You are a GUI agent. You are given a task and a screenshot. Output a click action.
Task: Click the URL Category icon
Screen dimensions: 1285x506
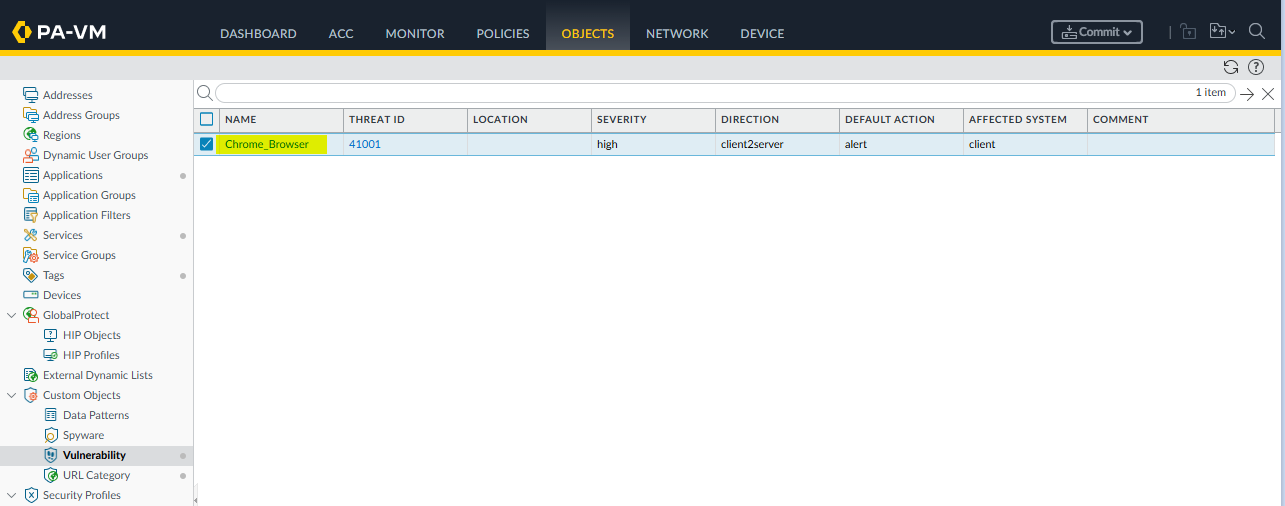51,475
